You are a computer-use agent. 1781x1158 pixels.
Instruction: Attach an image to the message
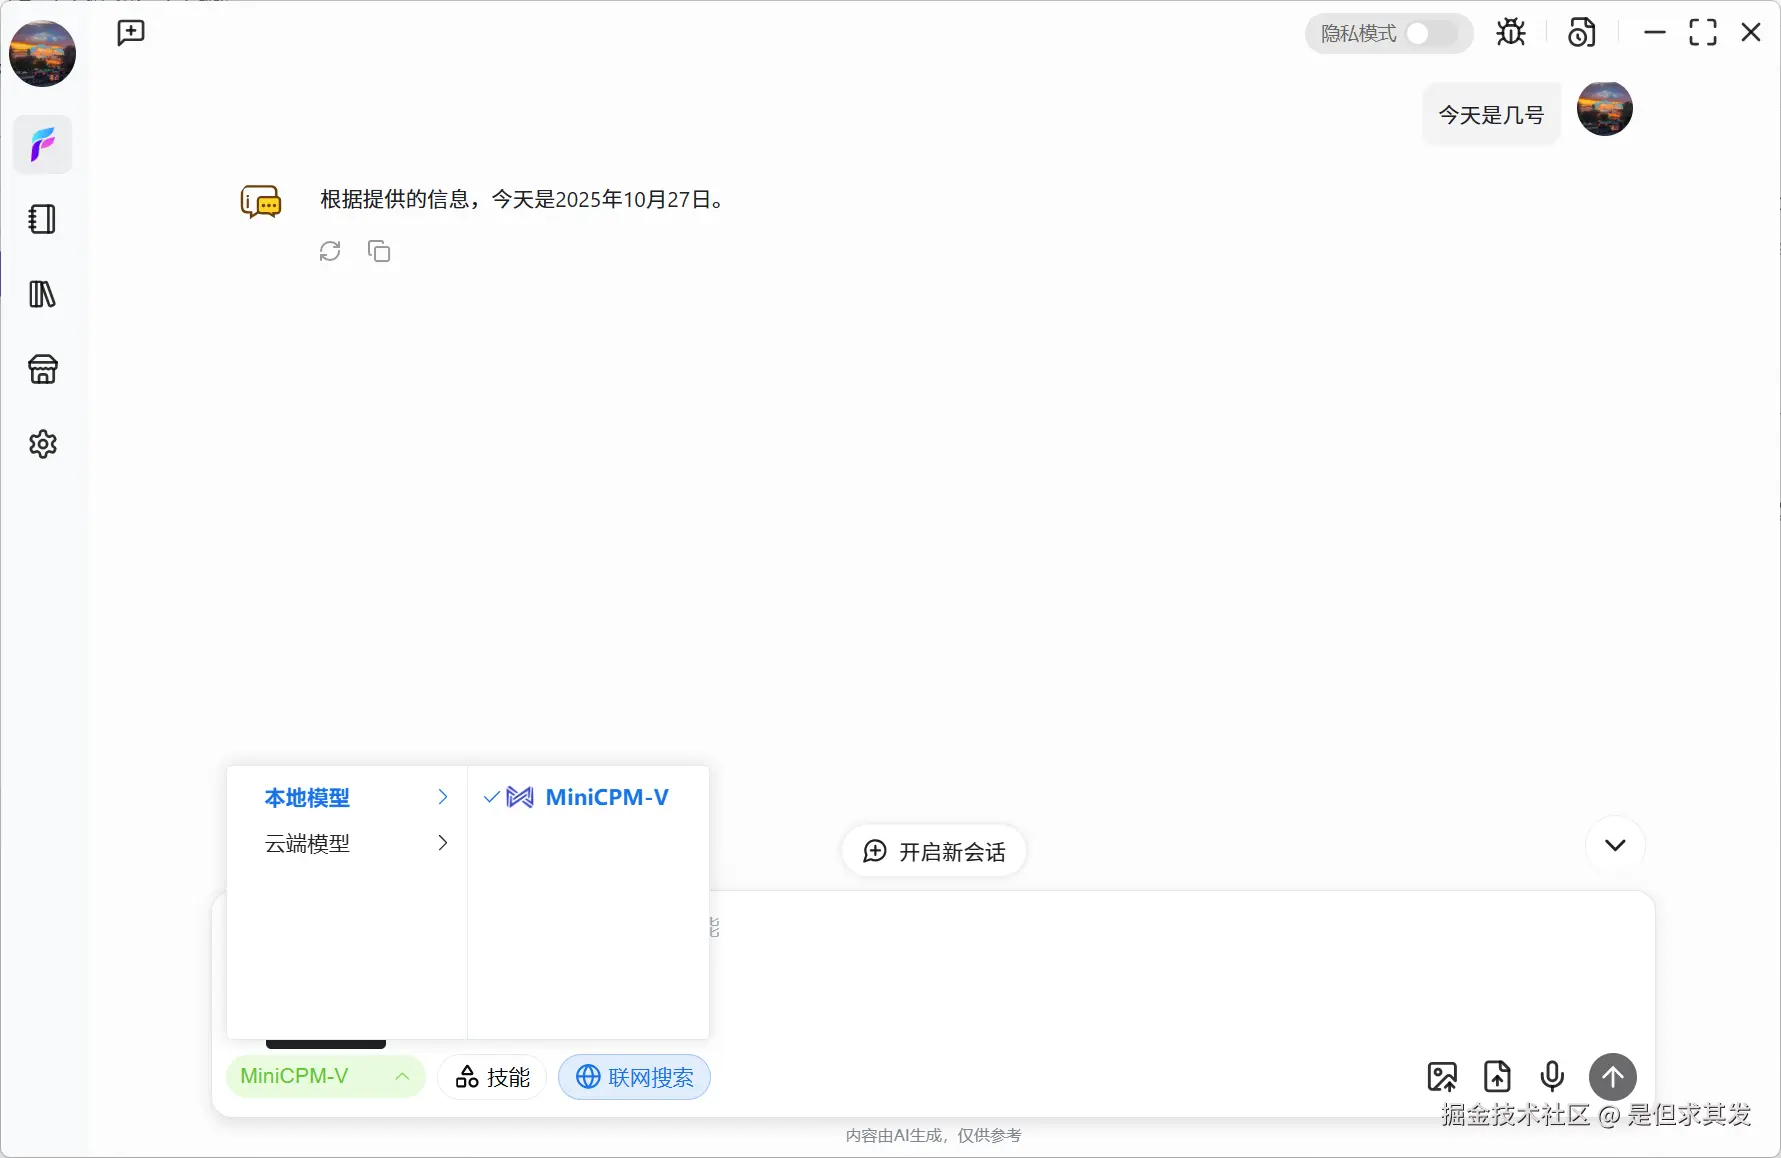(x=1443, y=1077)
